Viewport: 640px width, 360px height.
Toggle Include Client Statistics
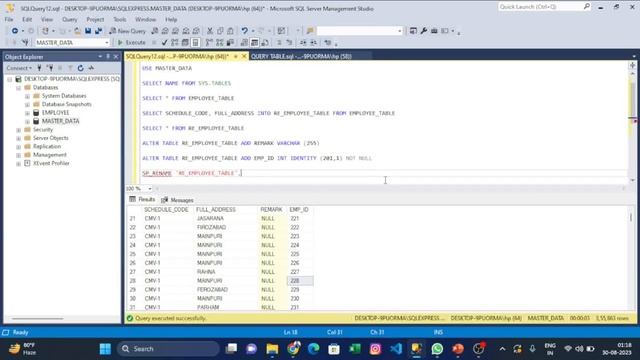click(230, 42)
